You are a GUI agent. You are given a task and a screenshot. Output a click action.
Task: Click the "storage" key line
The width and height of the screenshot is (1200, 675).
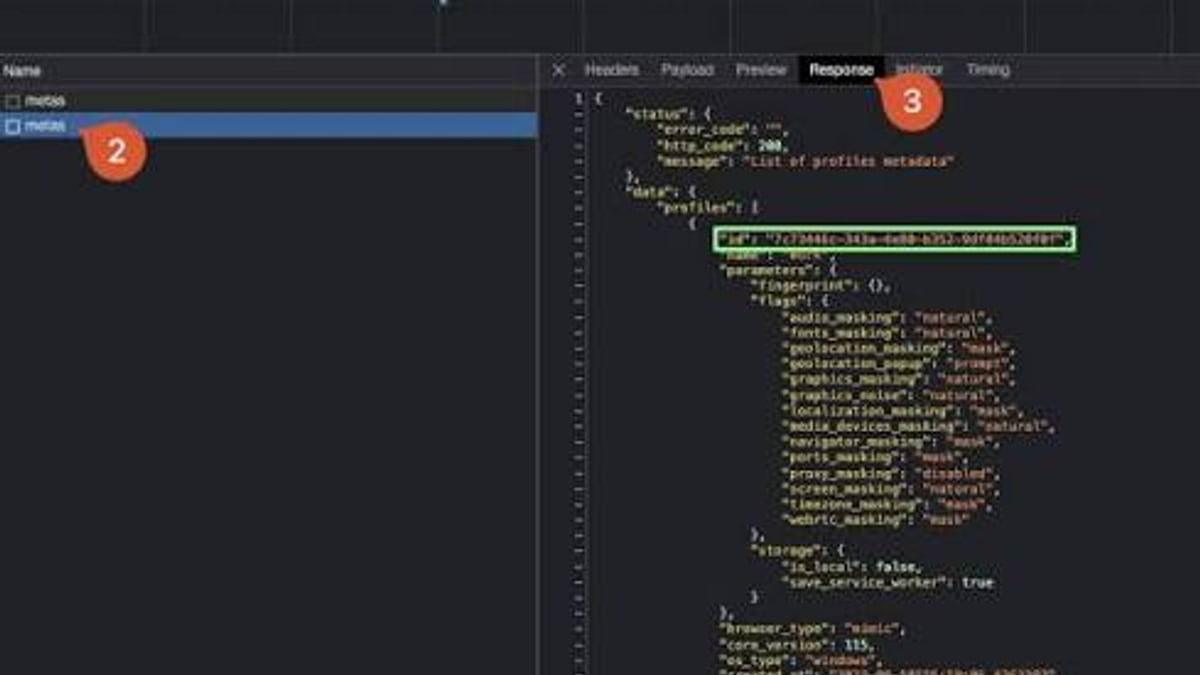[x=797, y=551]
